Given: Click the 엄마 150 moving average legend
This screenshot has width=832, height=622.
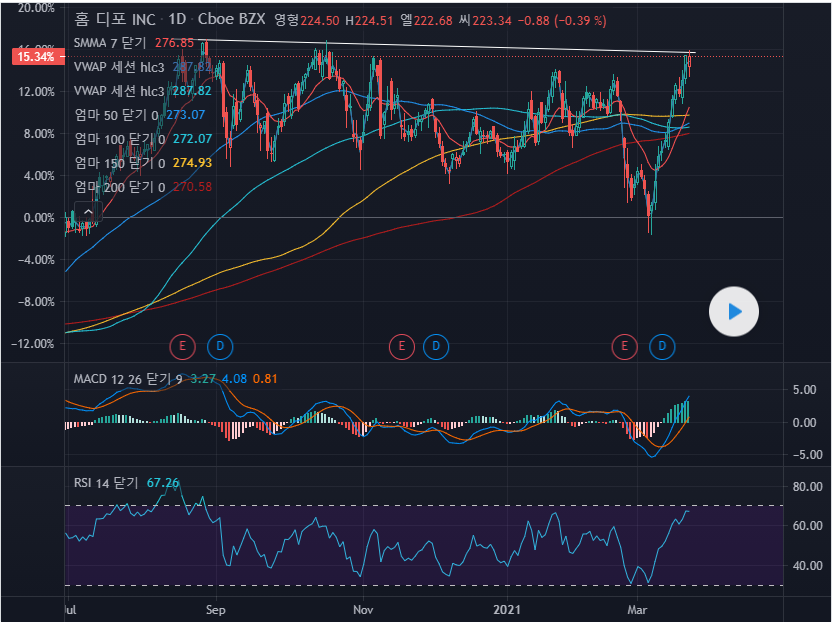Looking at the screenshot, I should 112,163.
